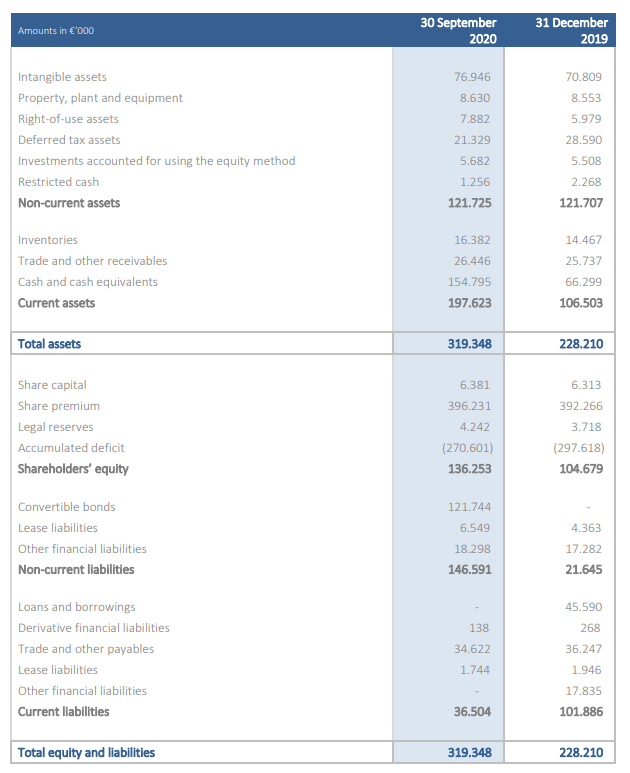This screenshot has height=773, width=630.
Task: Click the Derivative financial liabilities label
Action: pyautogui.click(x=94, y=628)
